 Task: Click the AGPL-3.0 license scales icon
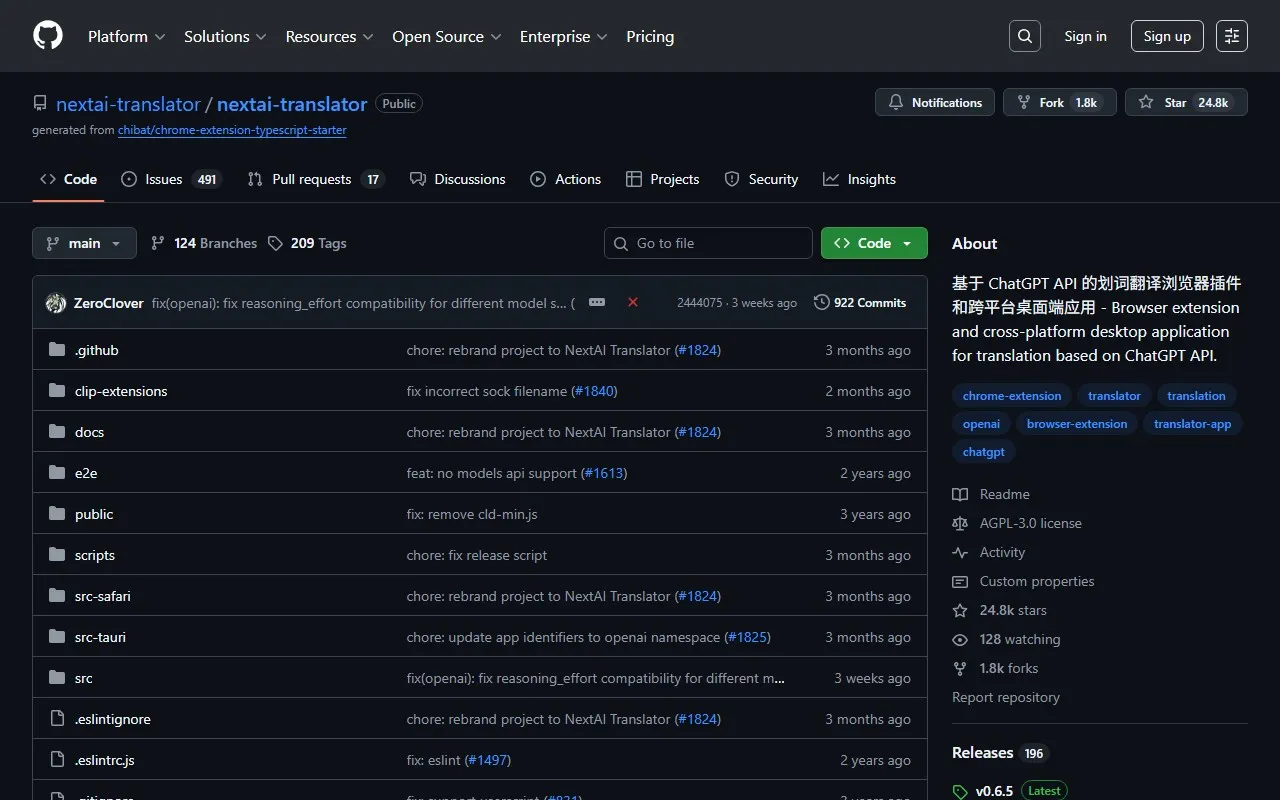[960, 522]
